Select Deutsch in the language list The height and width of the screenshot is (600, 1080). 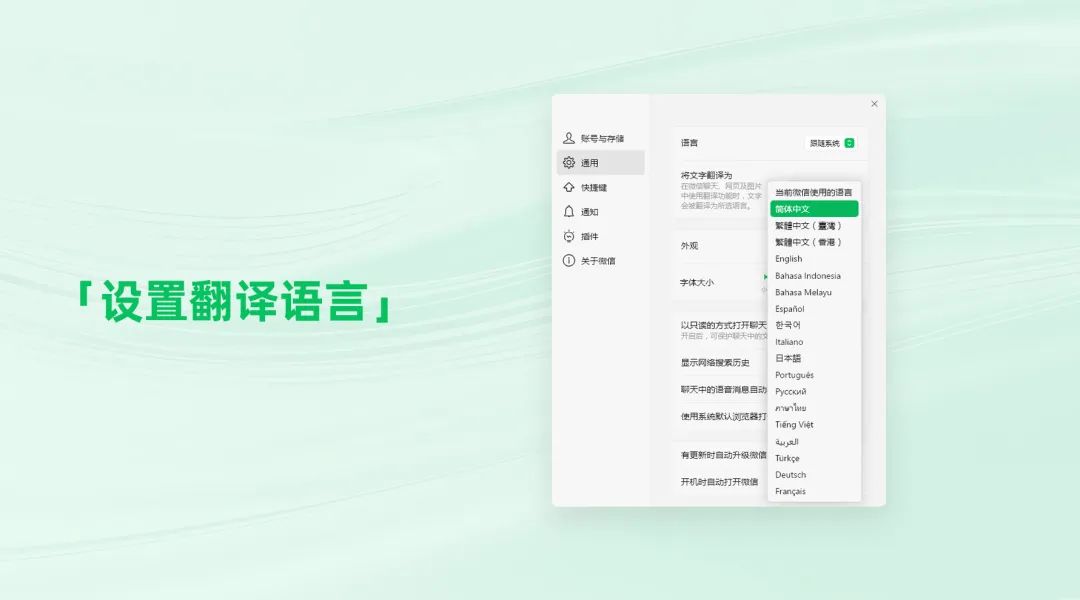coord(813,475)
